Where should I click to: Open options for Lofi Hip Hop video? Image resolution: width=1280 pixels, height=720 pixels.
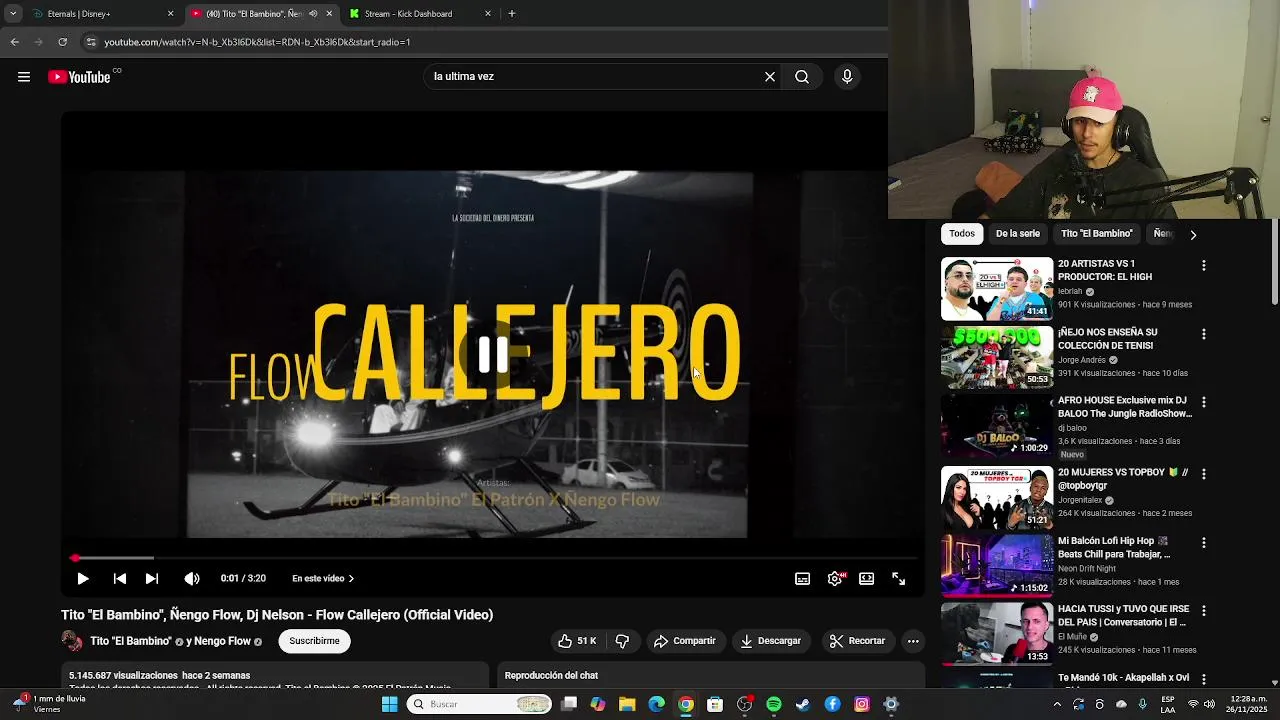click(1204, 543)
